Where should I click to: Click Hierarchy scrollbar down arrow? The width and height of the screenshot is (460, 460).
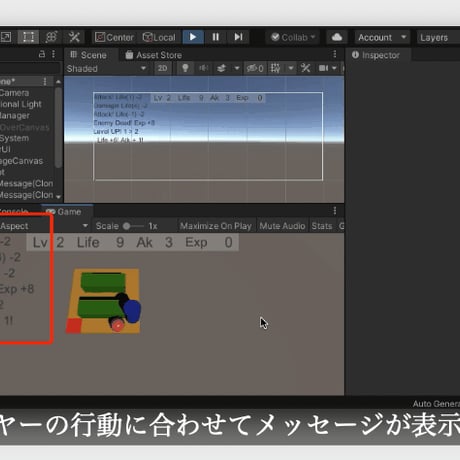[58, 197]
